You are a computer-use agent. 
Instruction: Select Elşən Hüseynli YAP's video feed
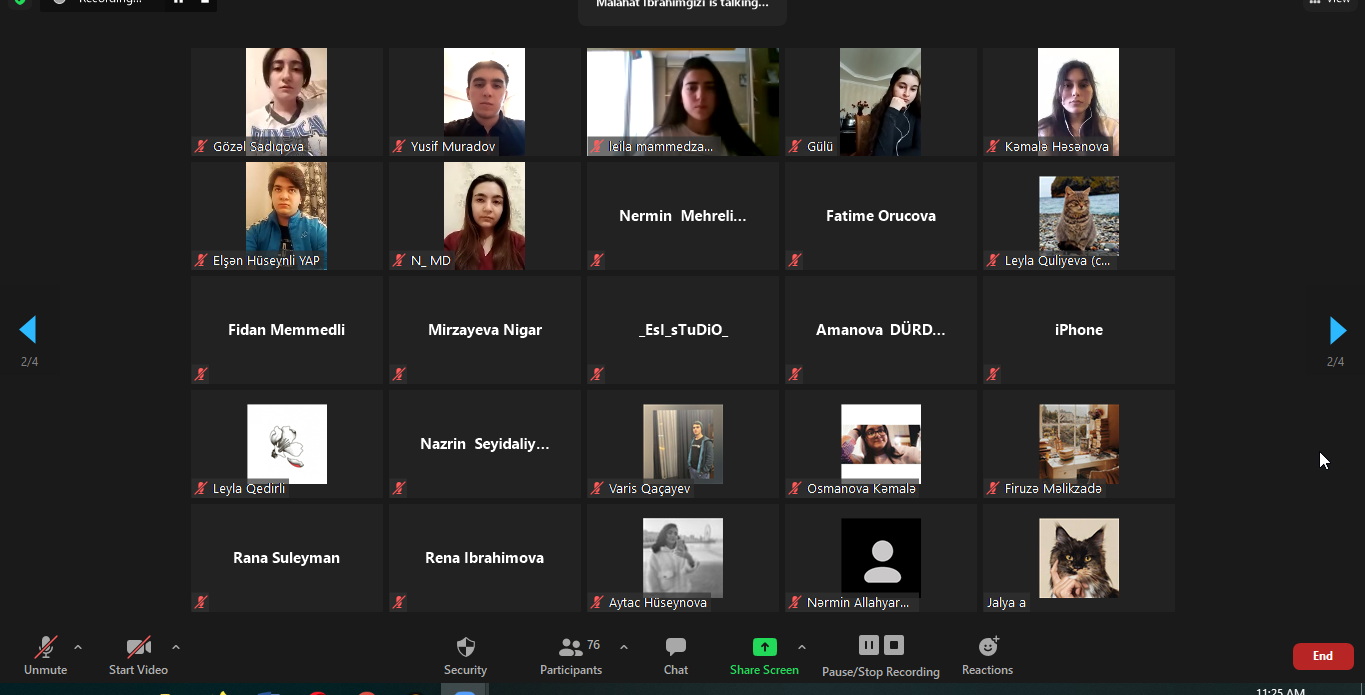pos(286,215)
